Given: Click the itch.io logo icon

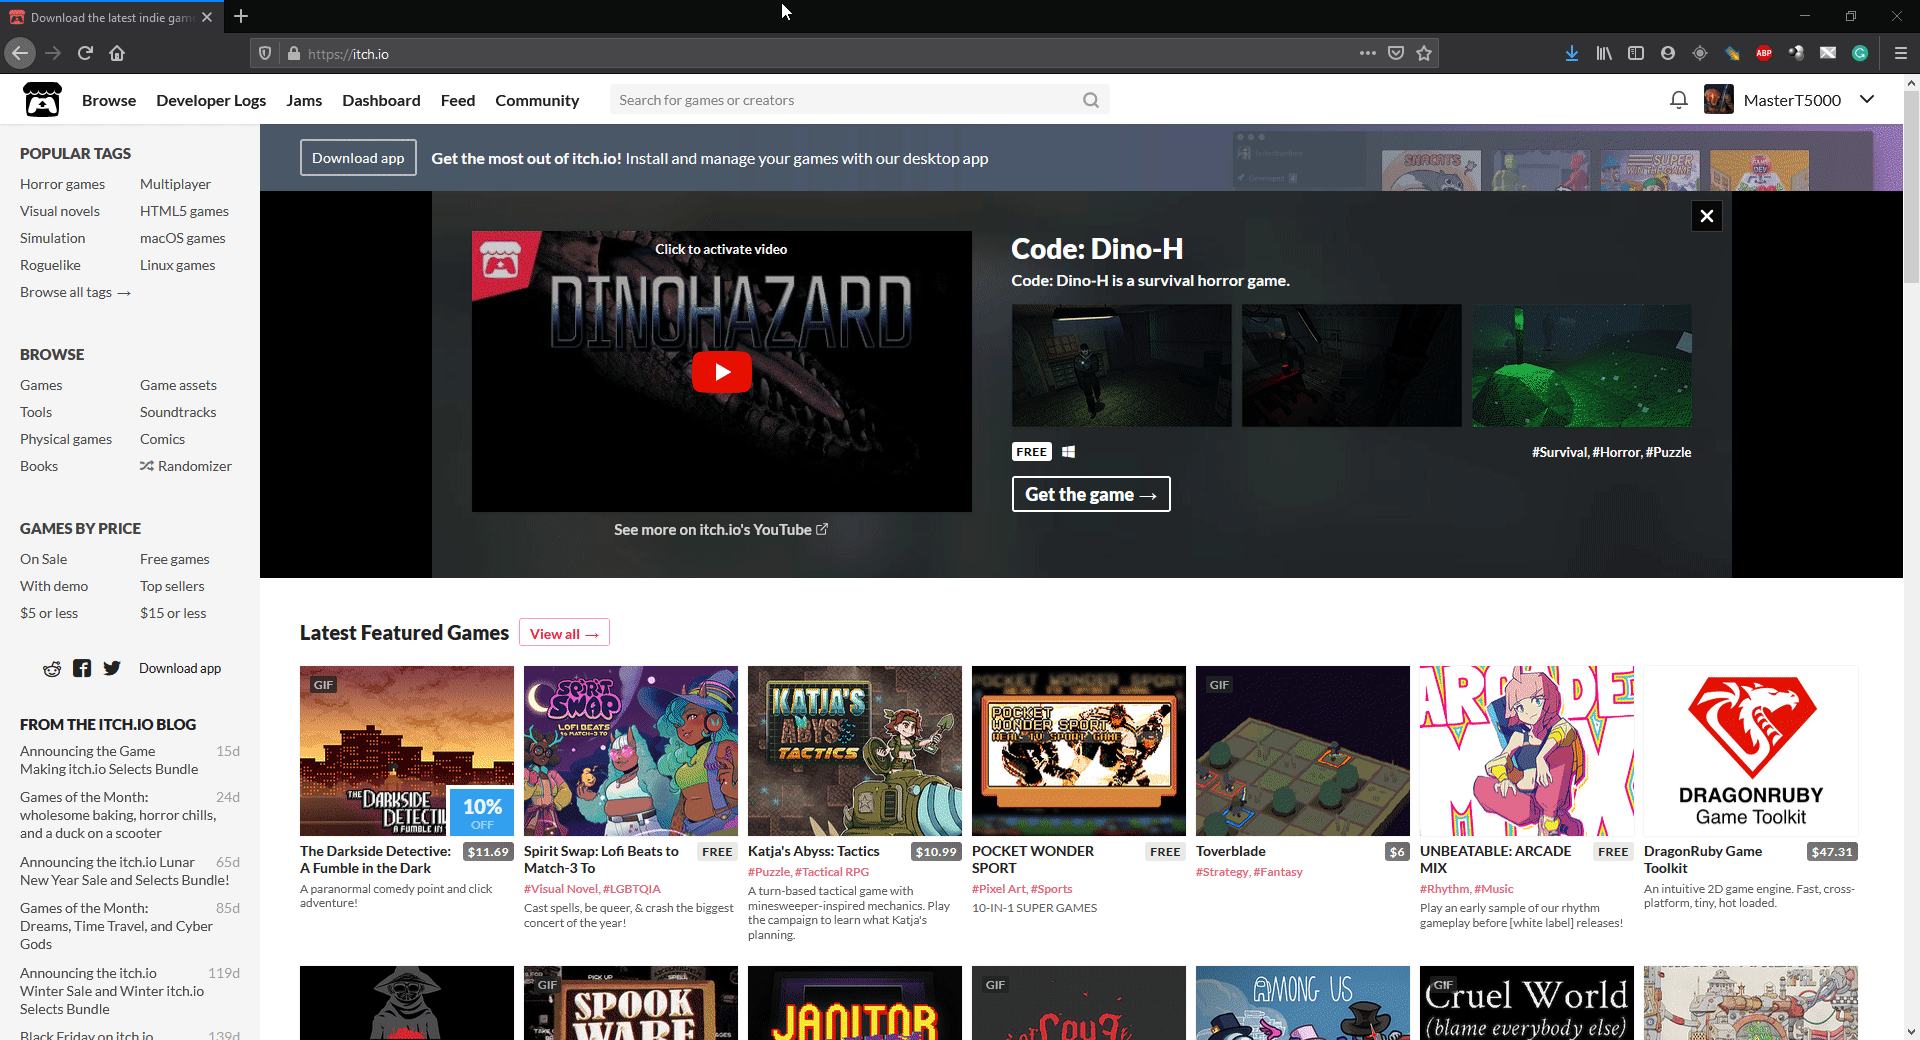Looking at the screenshot, I should tap(42, 100).
